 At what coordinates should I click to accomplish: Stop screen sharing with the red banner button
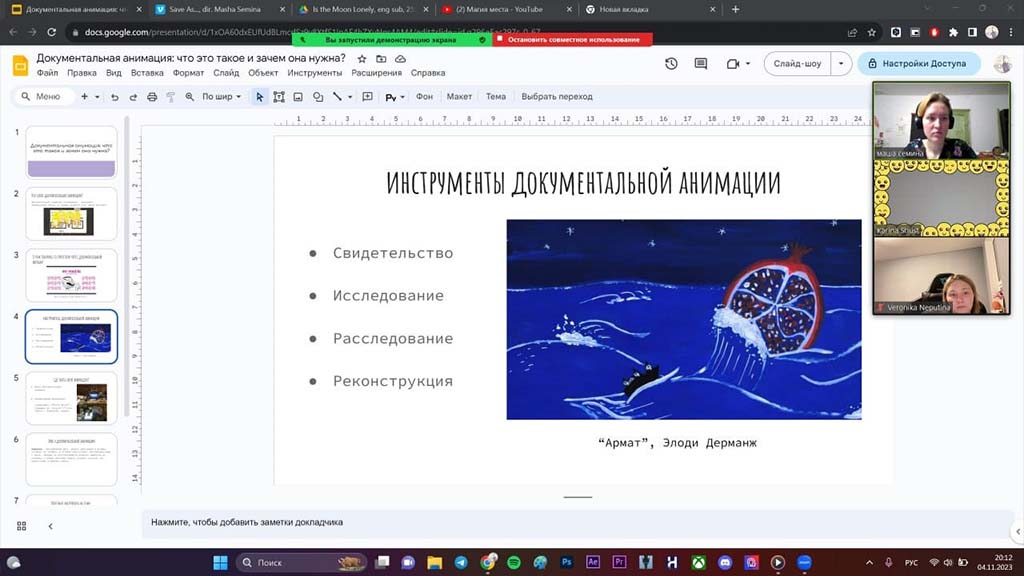point(572,40)
